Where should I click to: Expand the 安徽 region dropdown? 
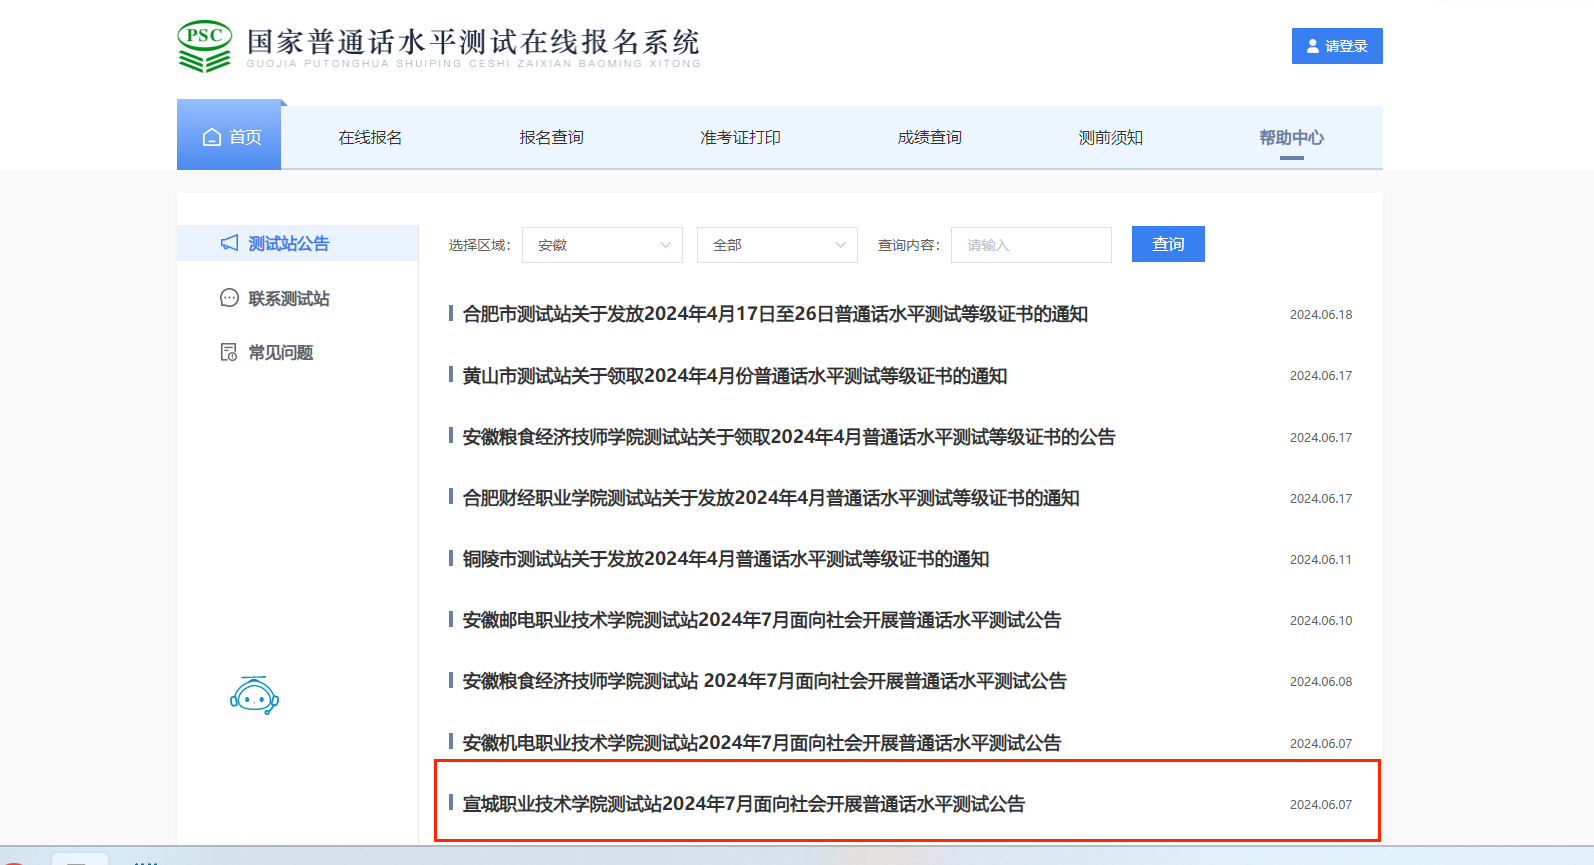tap(602, 245)
